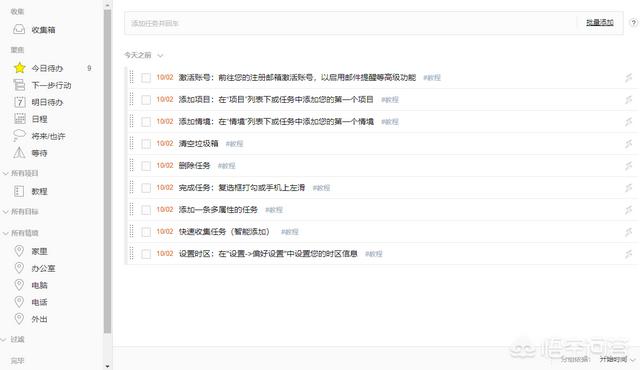Open the 收集箱 inbox icon
Screen dimensions: 640x370
pyautogui.click(x=19, y=29)
